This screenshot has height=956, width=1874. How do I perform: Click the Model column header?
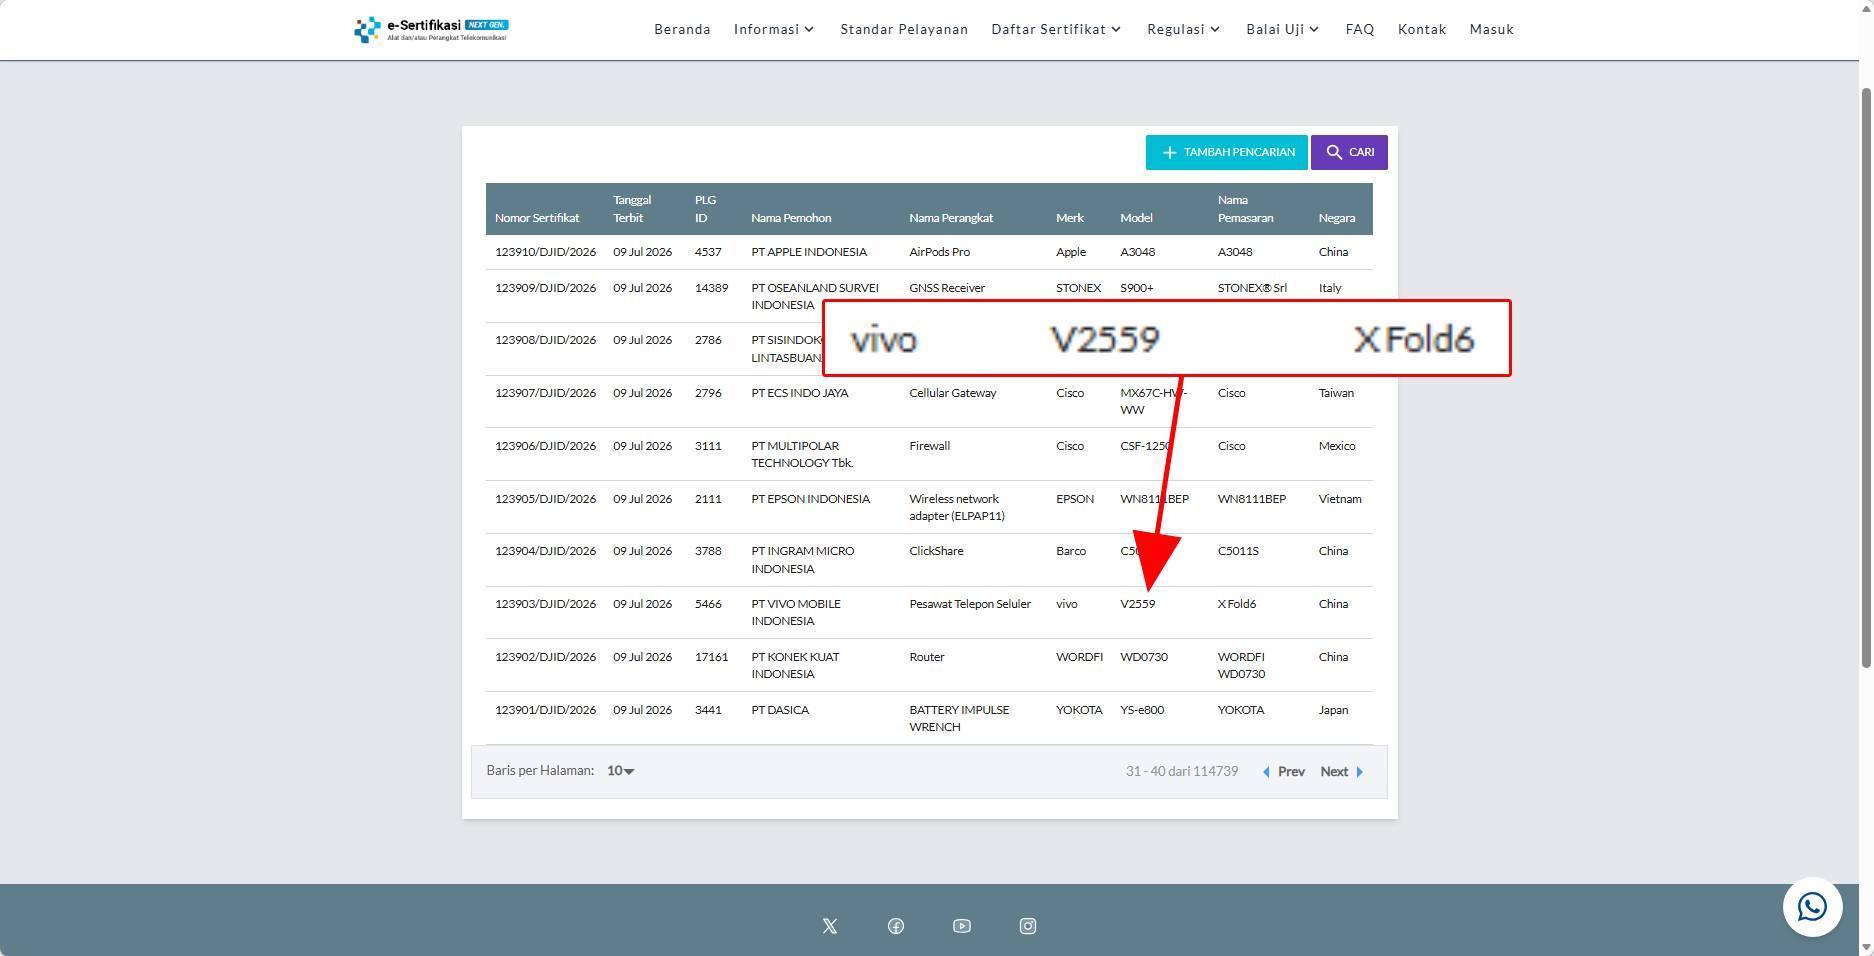pyautogui.click(x=1136, y=218)
